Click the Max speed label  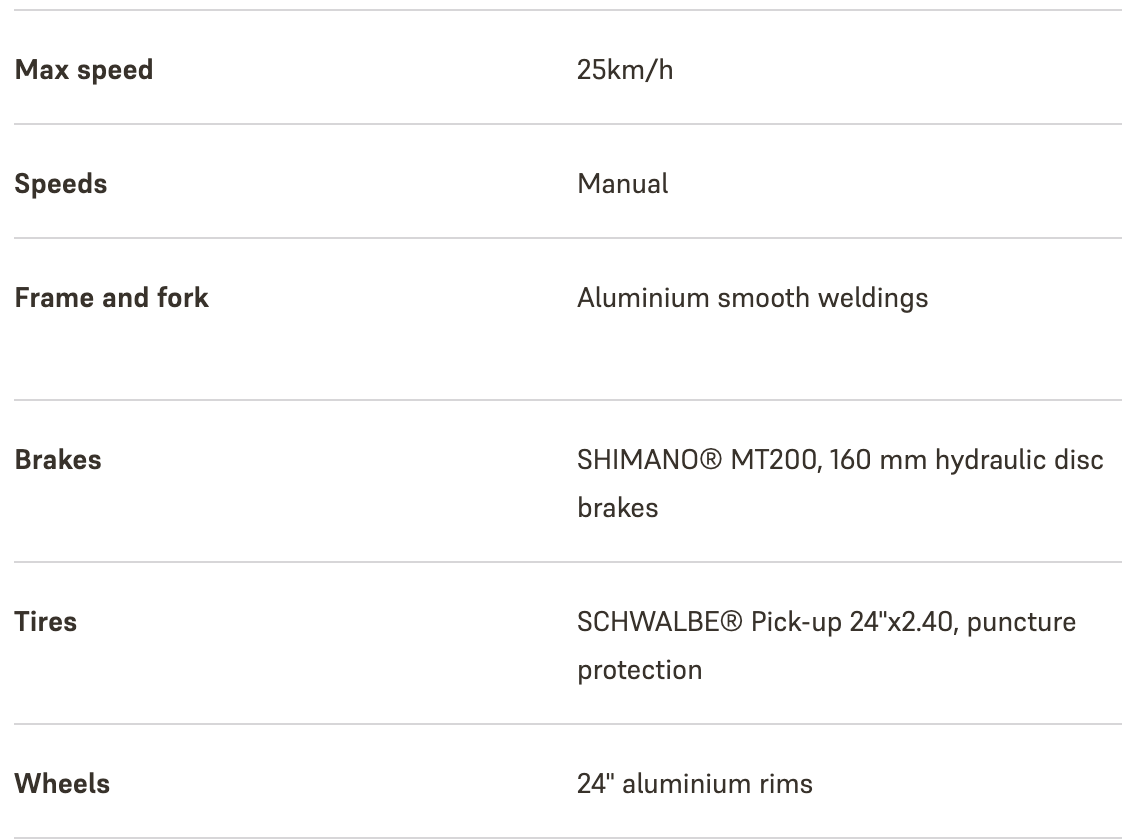click(84, 70)
